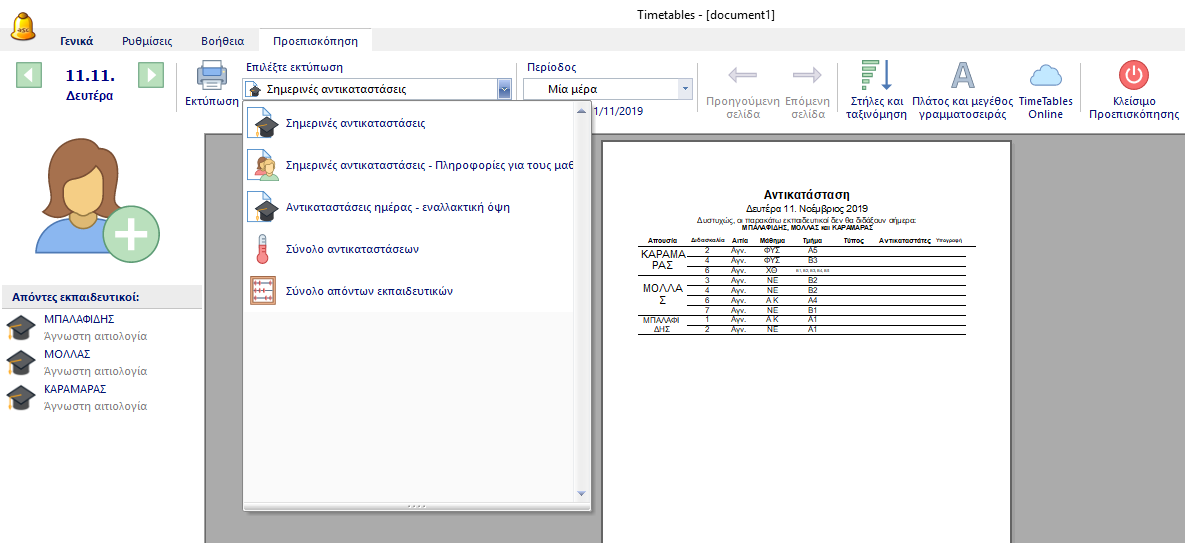Viewport: 1185px width, 543px height.
Task: Click the Εκτύπωση printer icon
Action: pos(212,75)
